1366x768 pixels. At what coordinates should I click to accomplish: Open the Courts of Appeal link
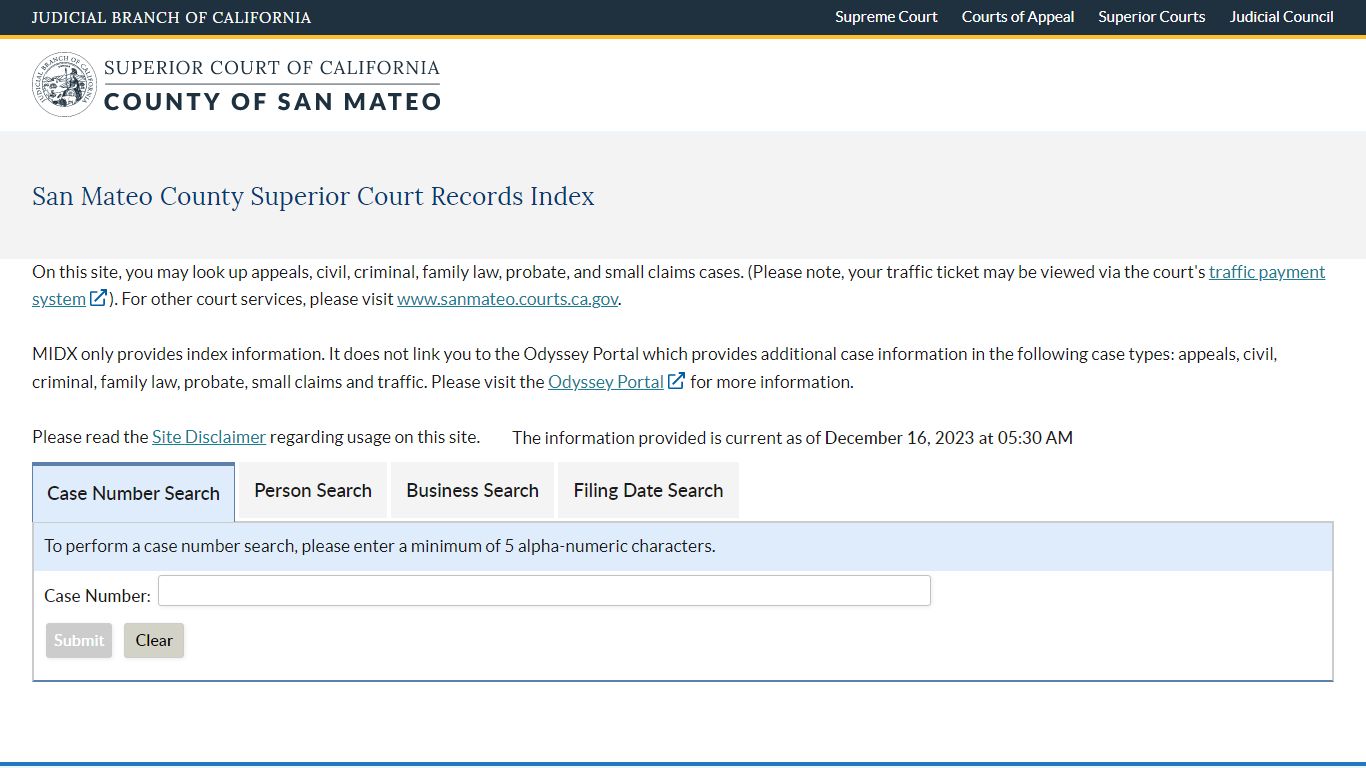pyautogui.click(x=1018, y=17)
